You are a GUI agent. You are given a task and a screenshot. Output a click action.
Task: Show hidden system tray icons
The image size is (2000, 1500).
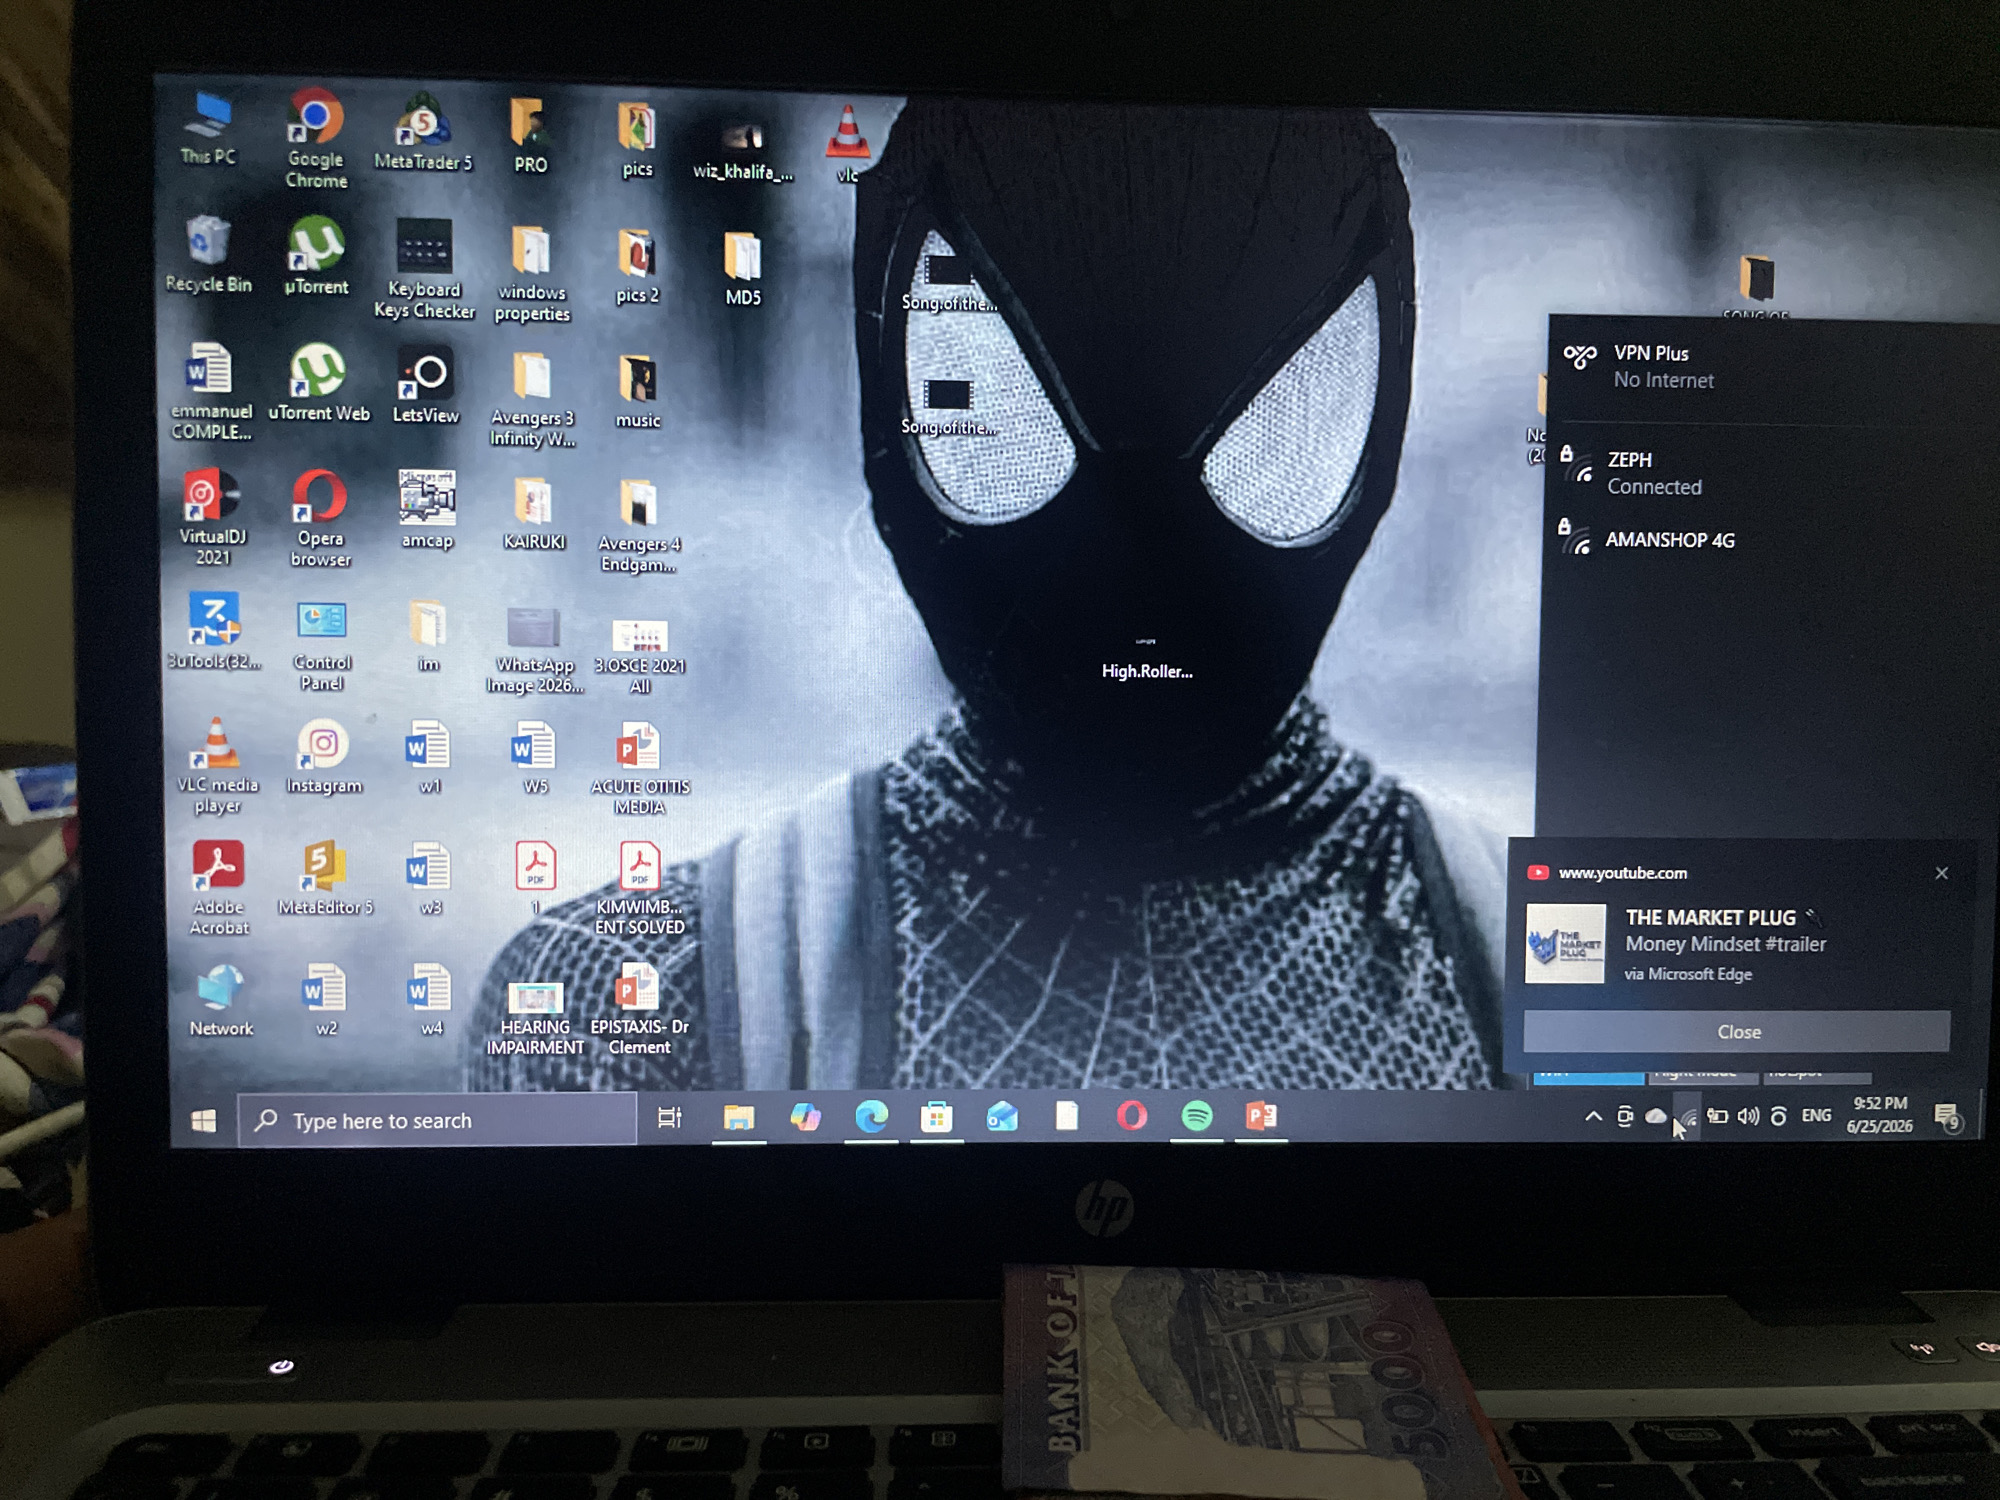click(1593, 1116)
